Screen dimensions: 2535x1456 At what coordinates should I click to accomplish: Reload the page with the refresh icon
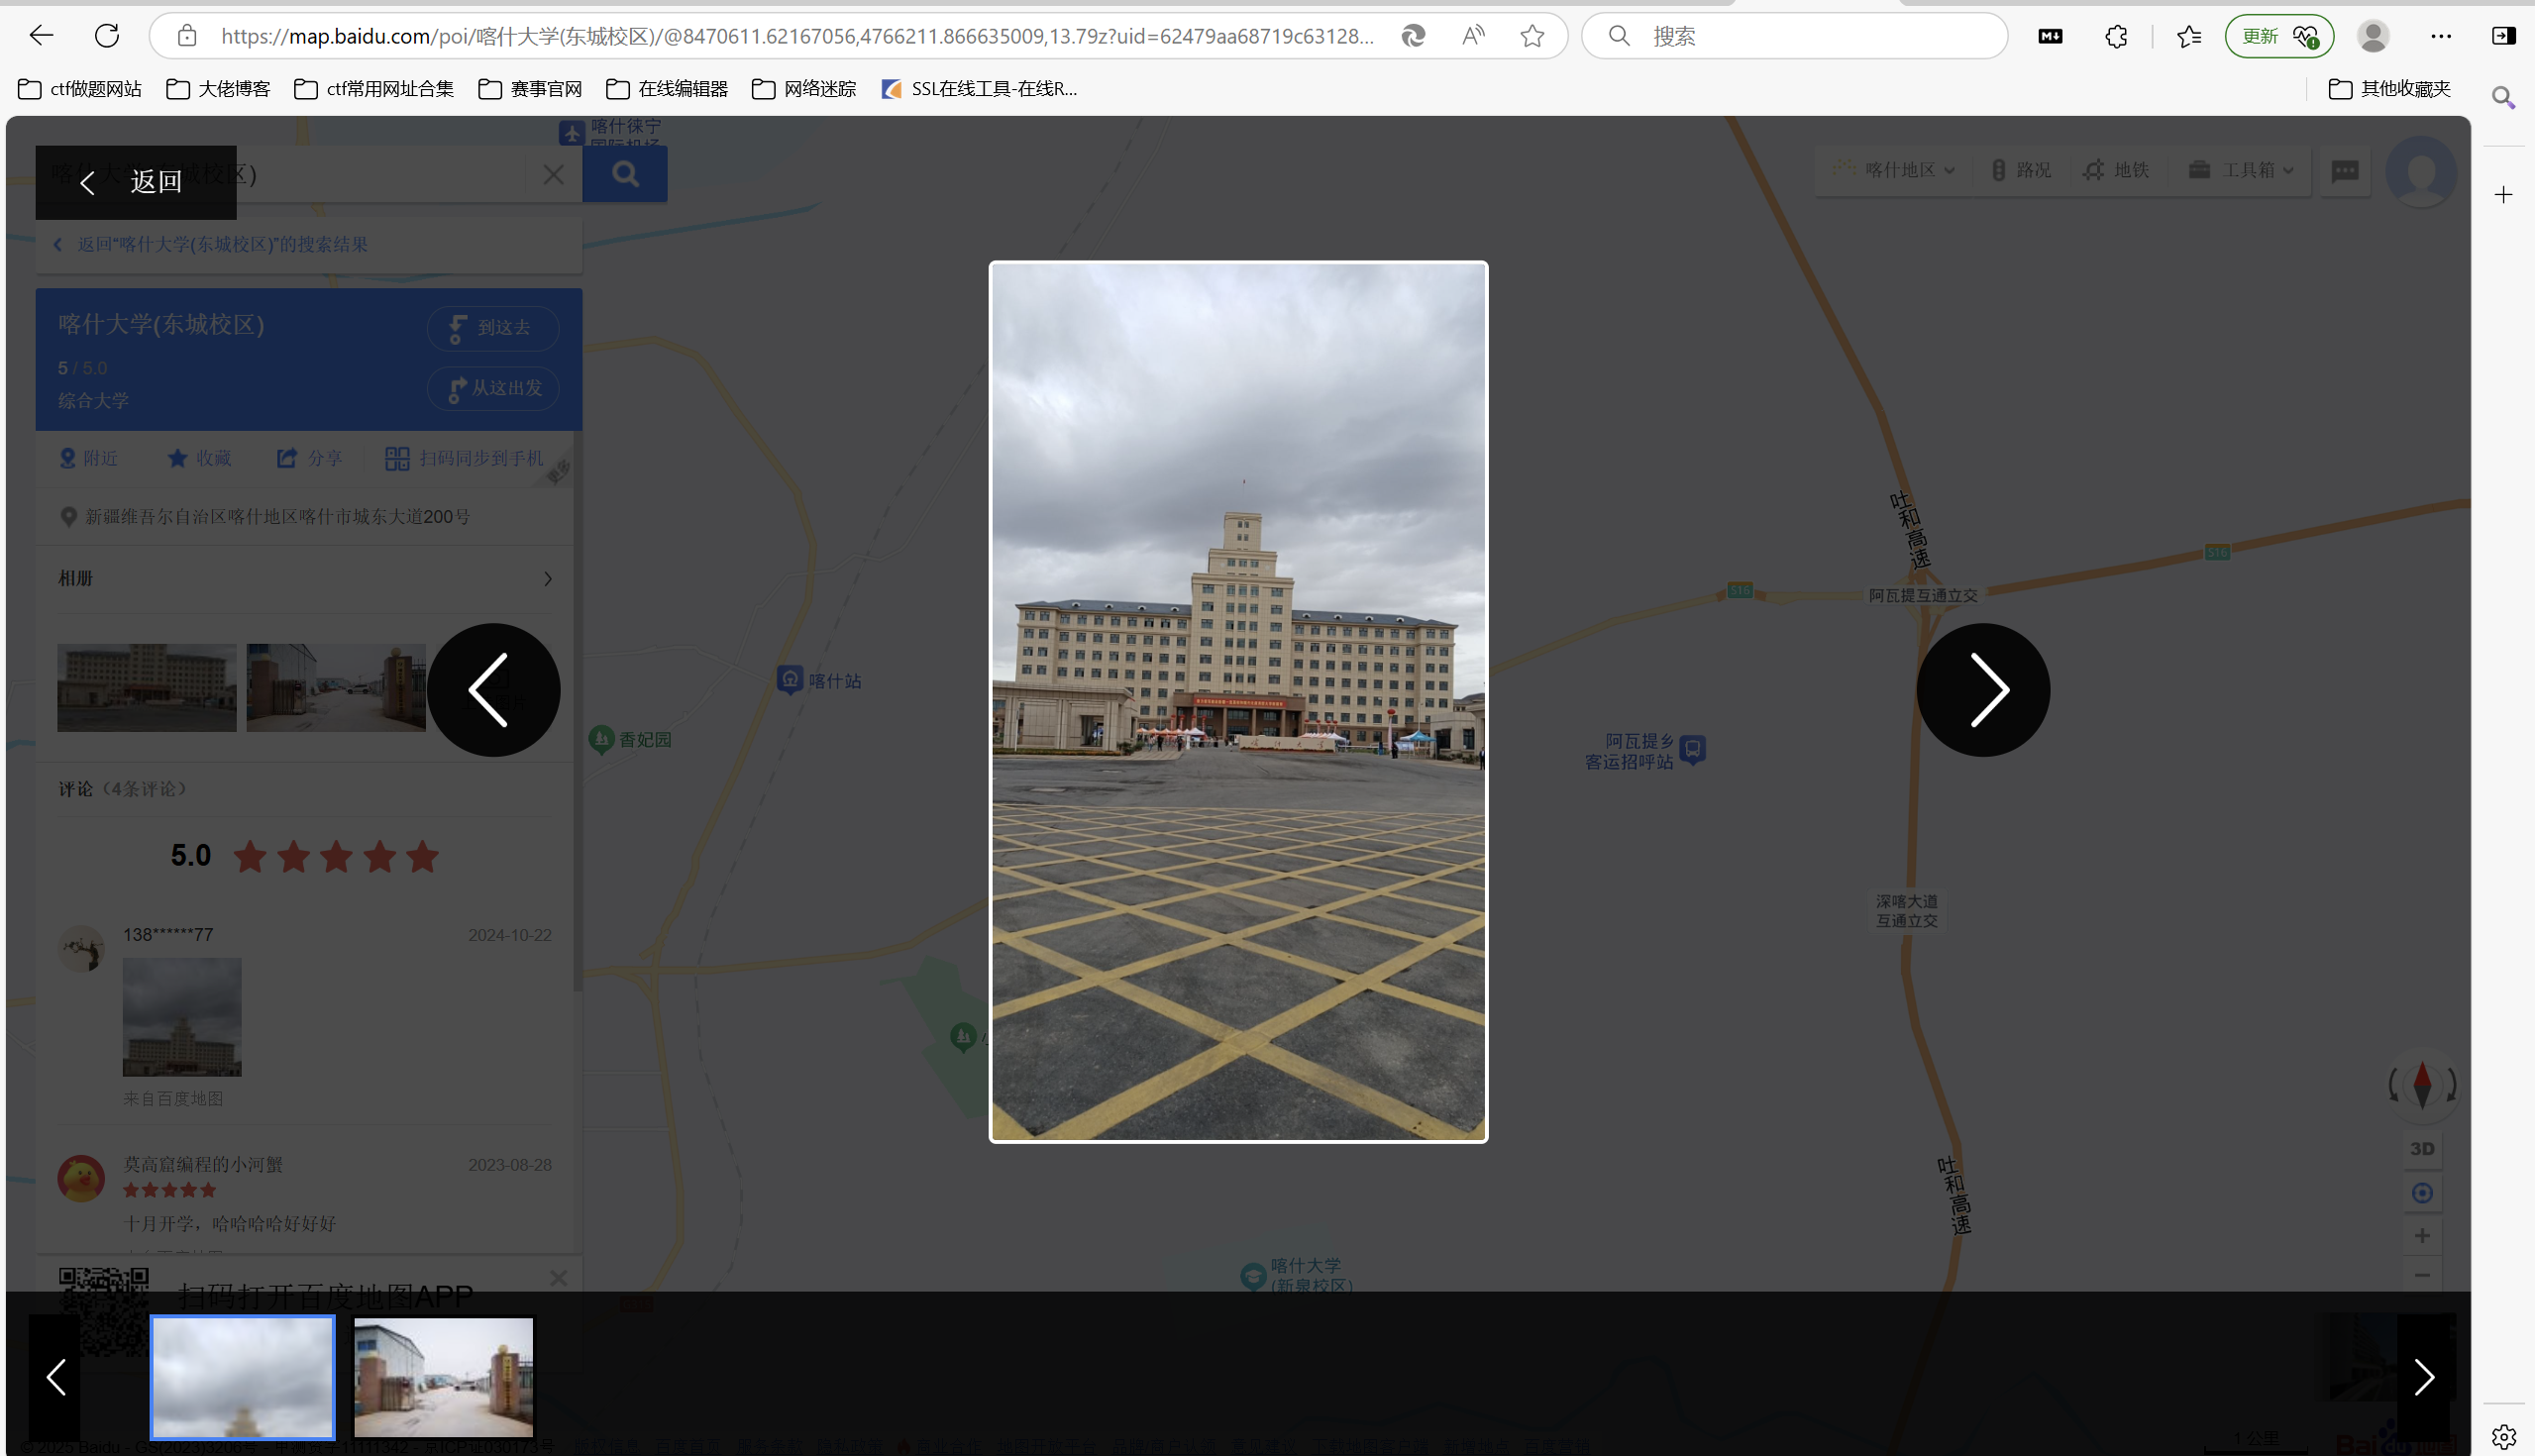107,36
